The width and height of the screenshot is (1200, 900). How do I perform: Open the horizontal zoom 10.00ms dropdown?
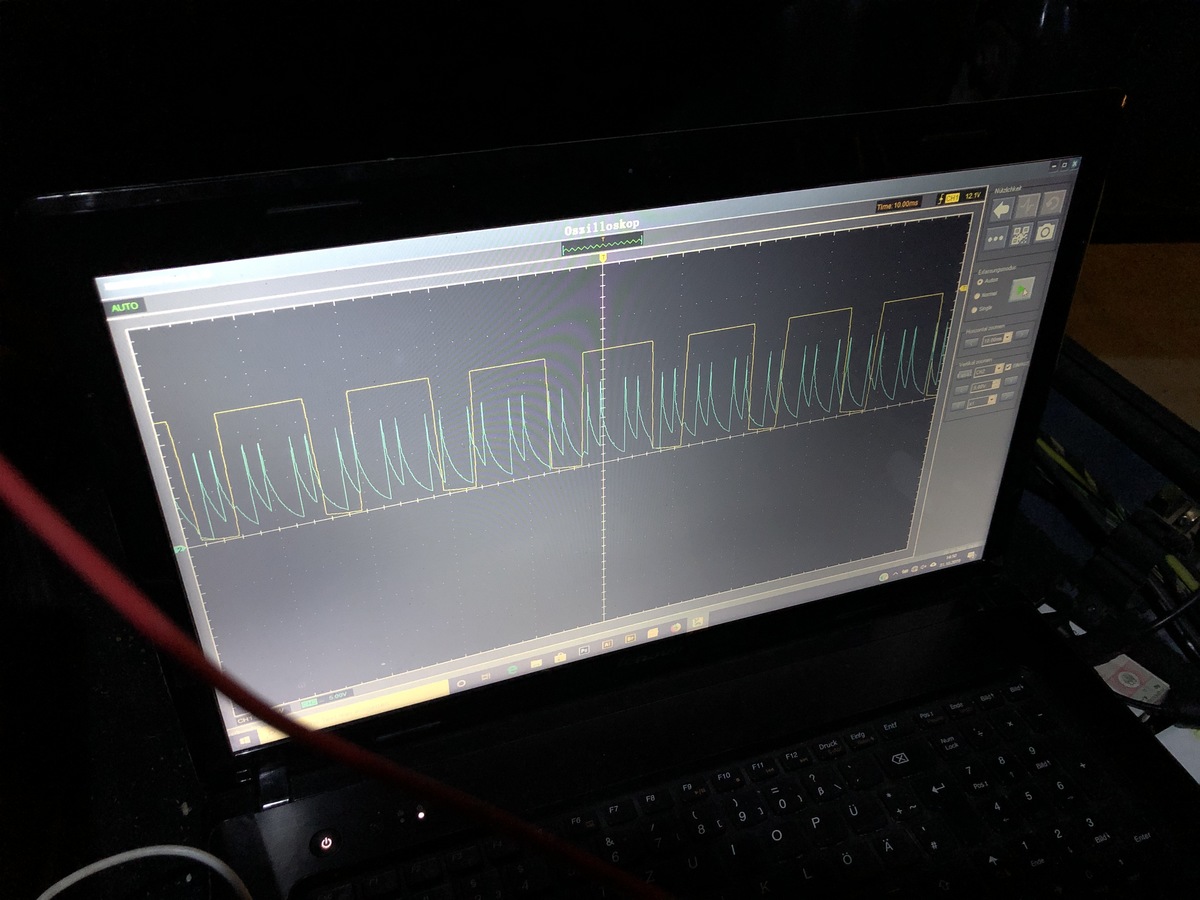997,339
